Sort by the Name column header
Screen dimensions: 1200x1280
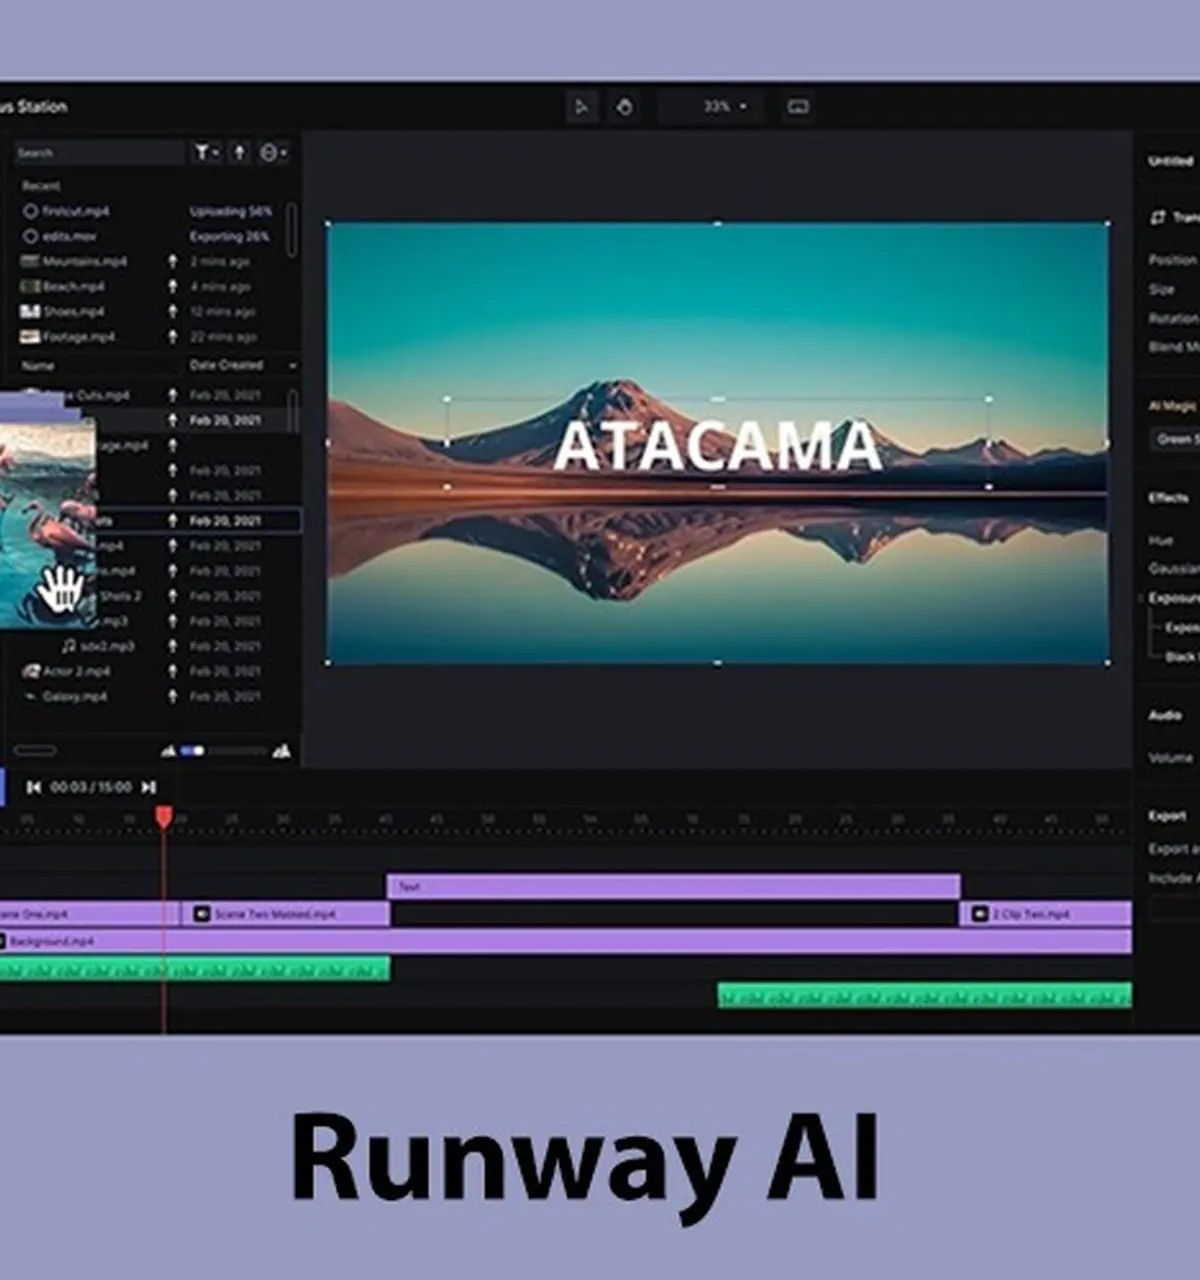[x=38, y=365]
